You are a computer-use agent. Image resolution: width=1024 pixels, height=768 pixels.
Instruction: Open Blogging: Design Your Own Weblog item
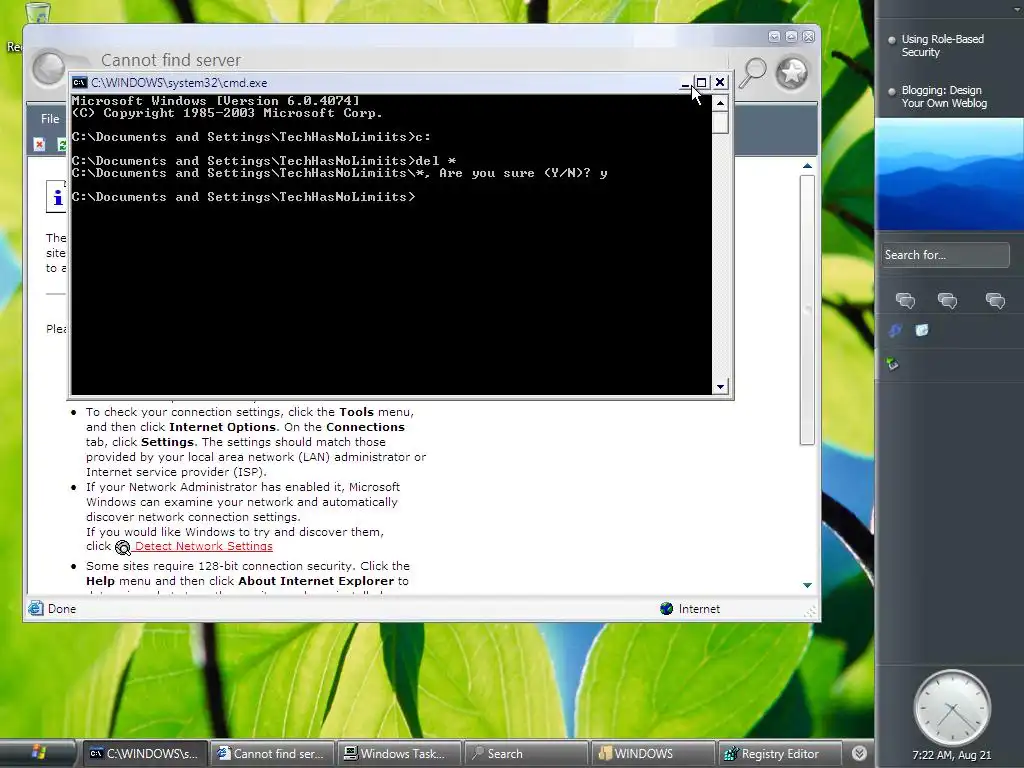tap(944, 97)
